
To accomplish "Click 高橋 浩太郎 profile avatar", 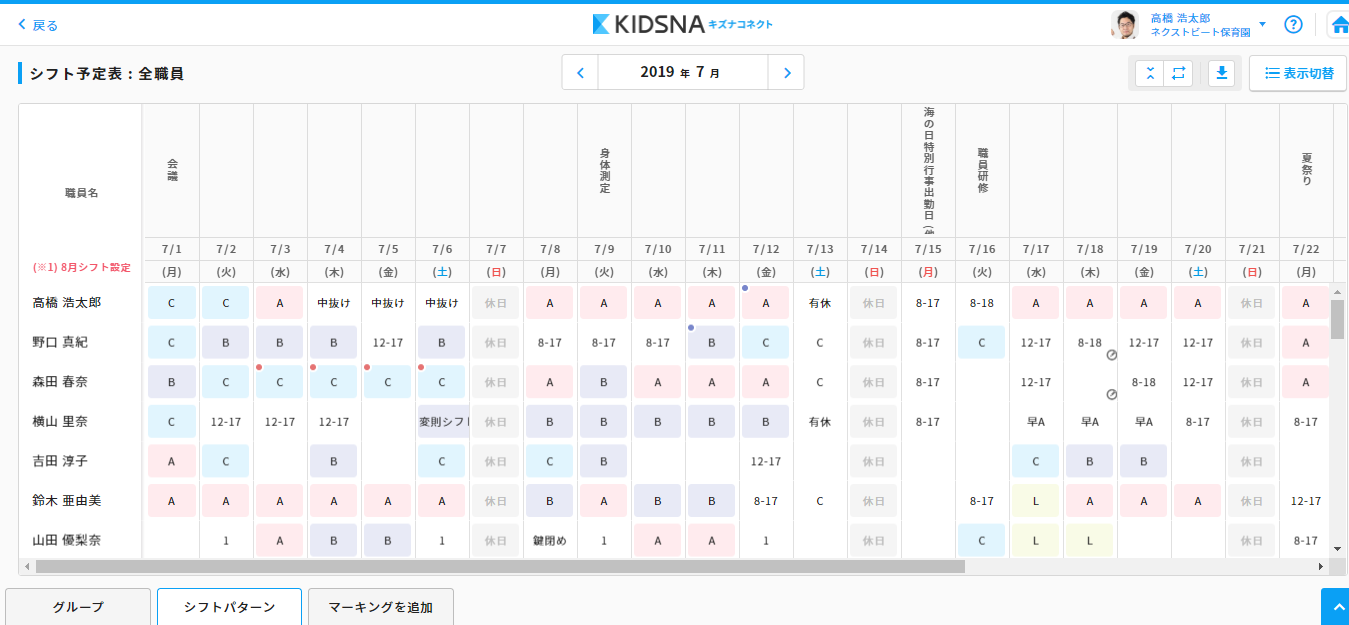I will (x=1124, y=25).
